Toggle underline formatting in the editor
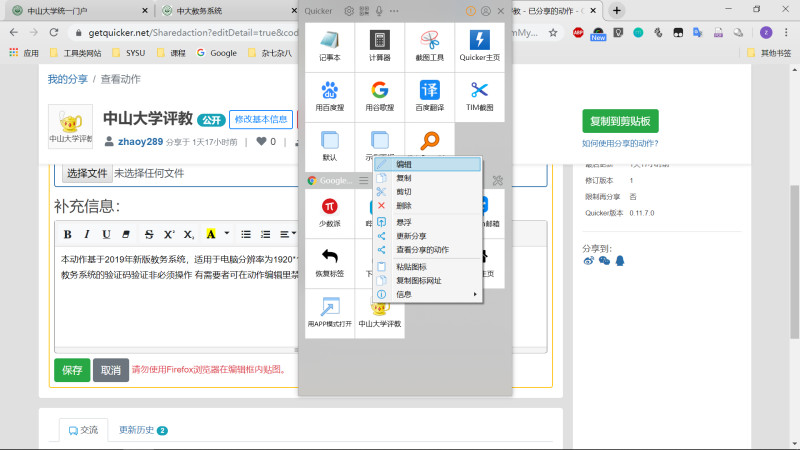The image size is (800, 450). click(x=106, y=234)
